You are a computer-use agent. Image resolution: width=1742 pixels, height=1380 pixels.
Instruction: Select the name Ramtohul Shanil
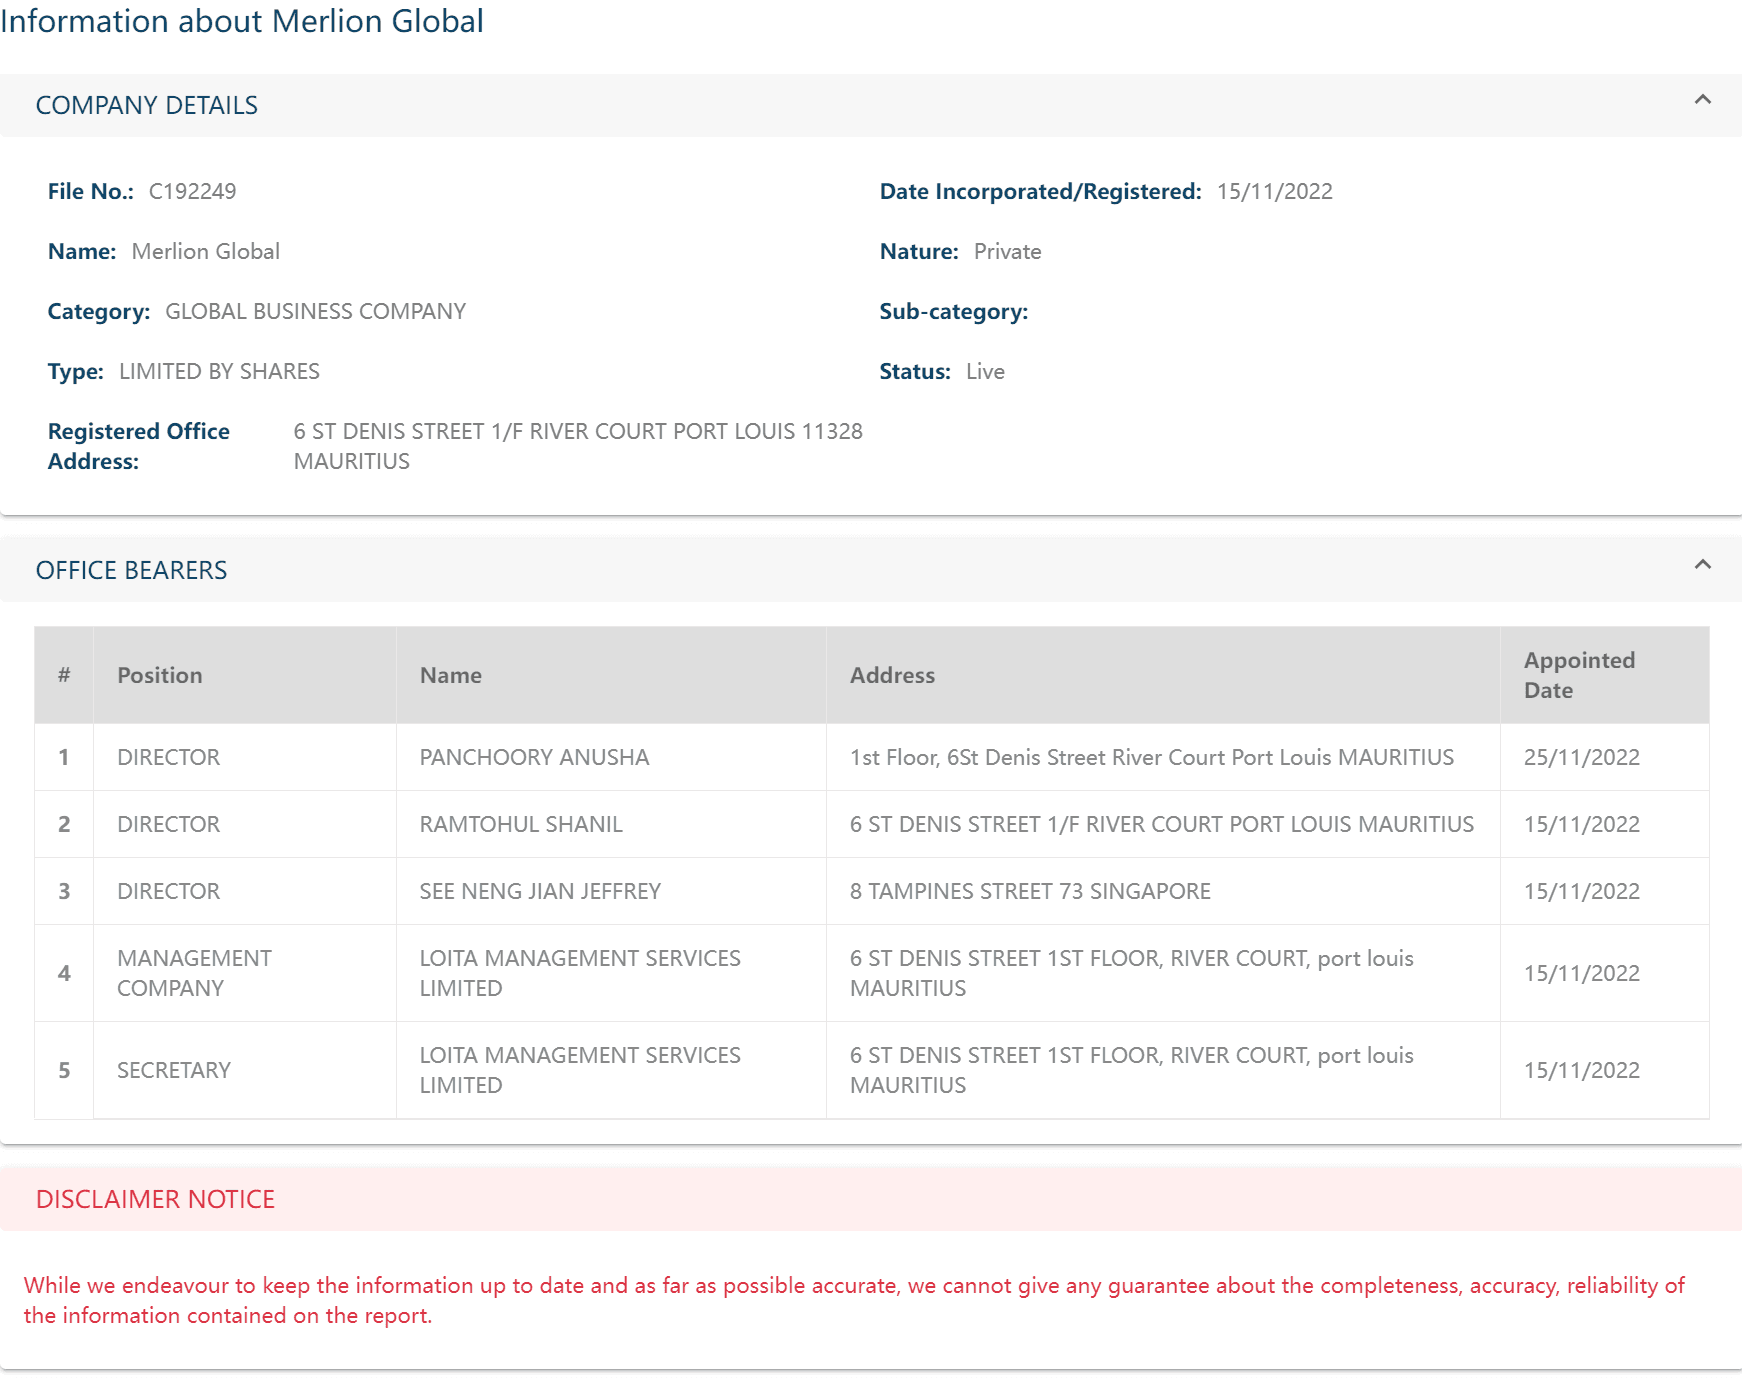point(521,824)
